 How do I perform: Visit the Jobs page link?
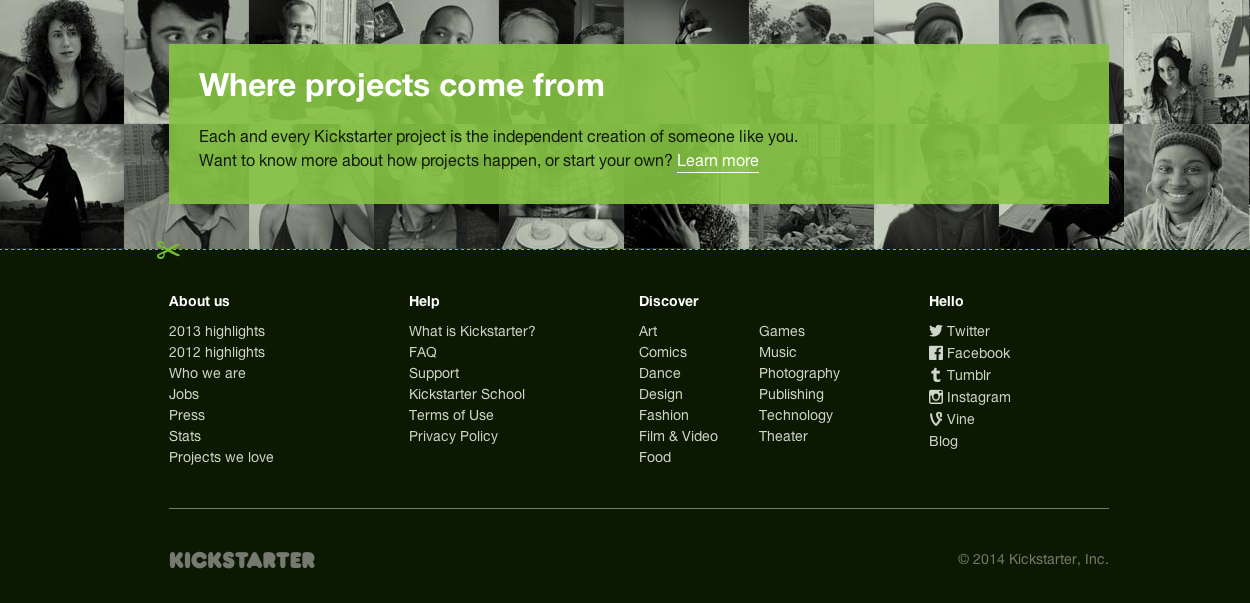[184, 394]
